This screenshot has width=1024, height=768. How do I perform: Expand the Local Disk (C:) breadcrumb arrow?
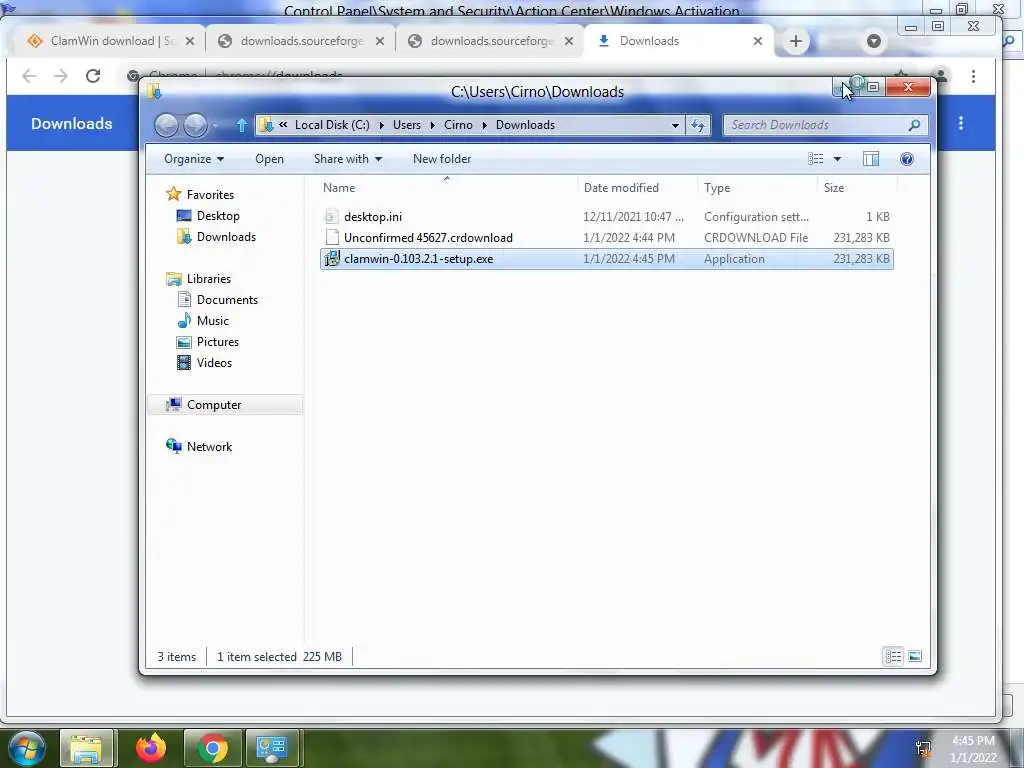pos(381,125)
